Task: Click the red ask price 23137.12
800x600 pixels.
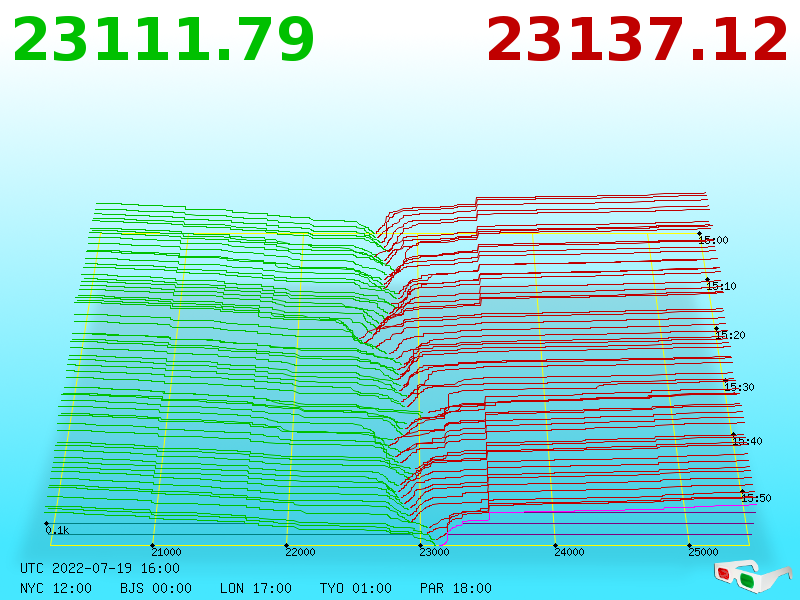Action: pos(637,40)
